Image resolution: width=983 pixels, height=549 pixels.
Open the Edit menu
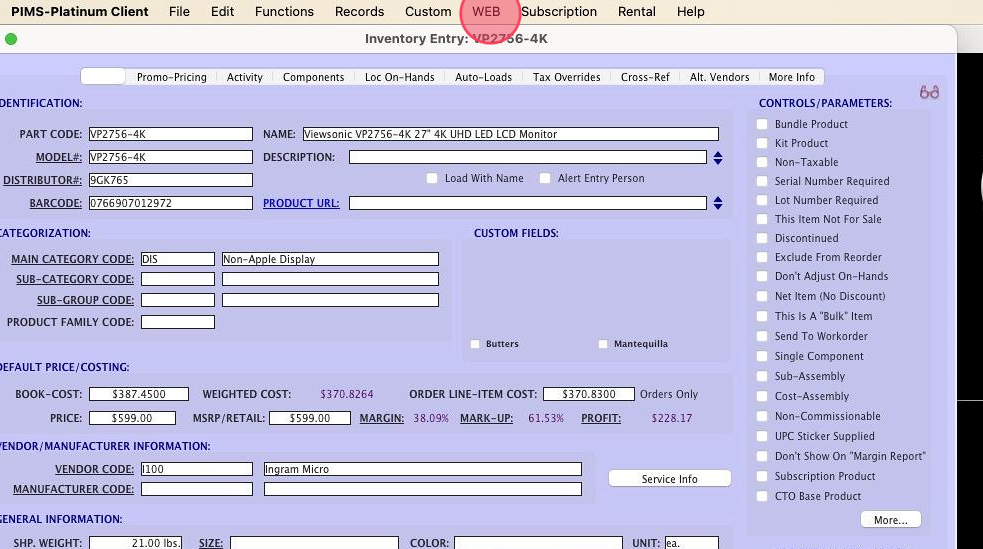click(223, 11)
